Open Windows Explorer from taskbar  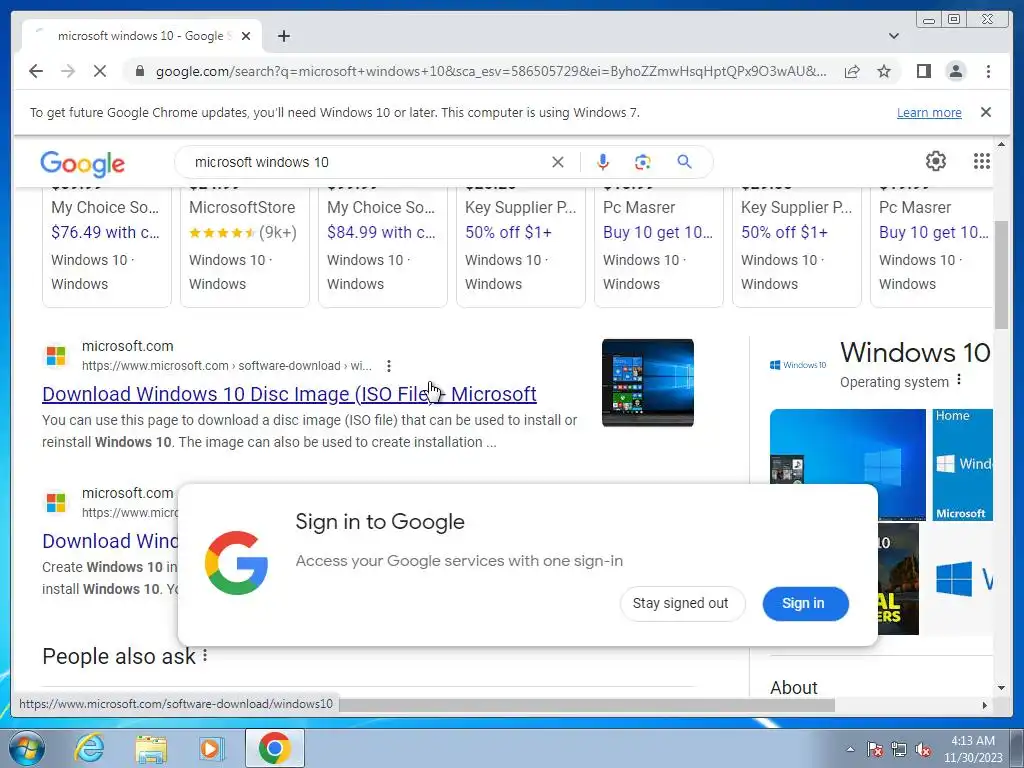151,748
